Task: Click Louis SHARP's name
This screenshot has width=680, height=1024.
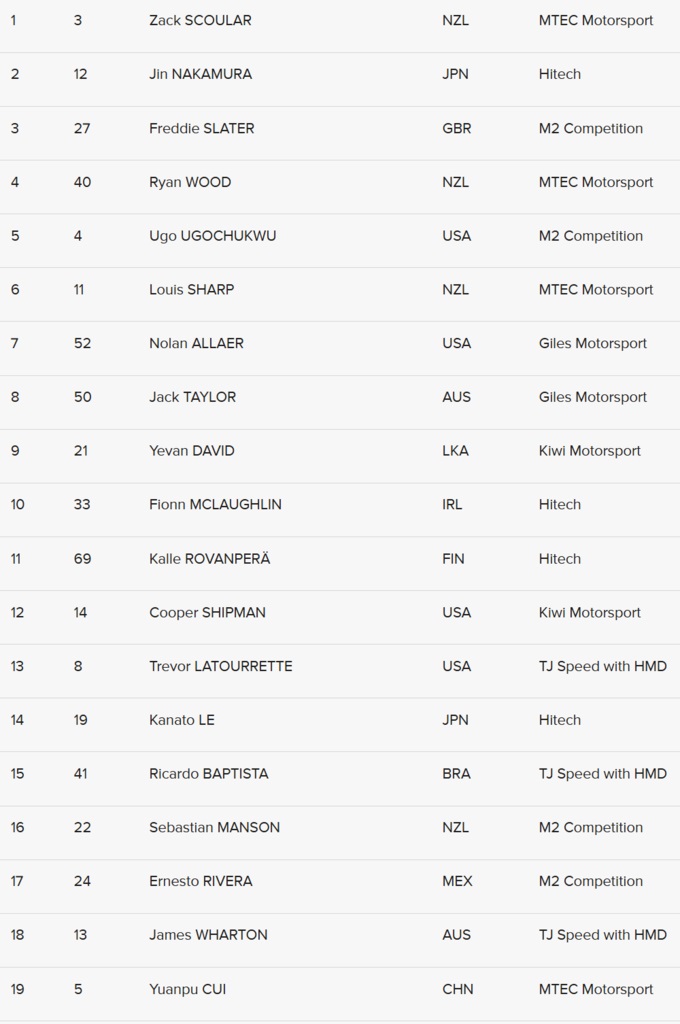Action: pos(191,290)
